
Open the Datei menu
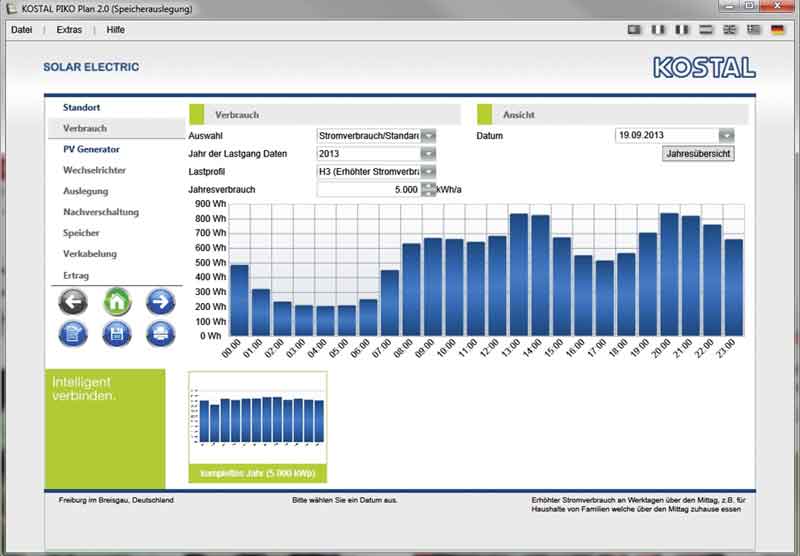point(21,30)
